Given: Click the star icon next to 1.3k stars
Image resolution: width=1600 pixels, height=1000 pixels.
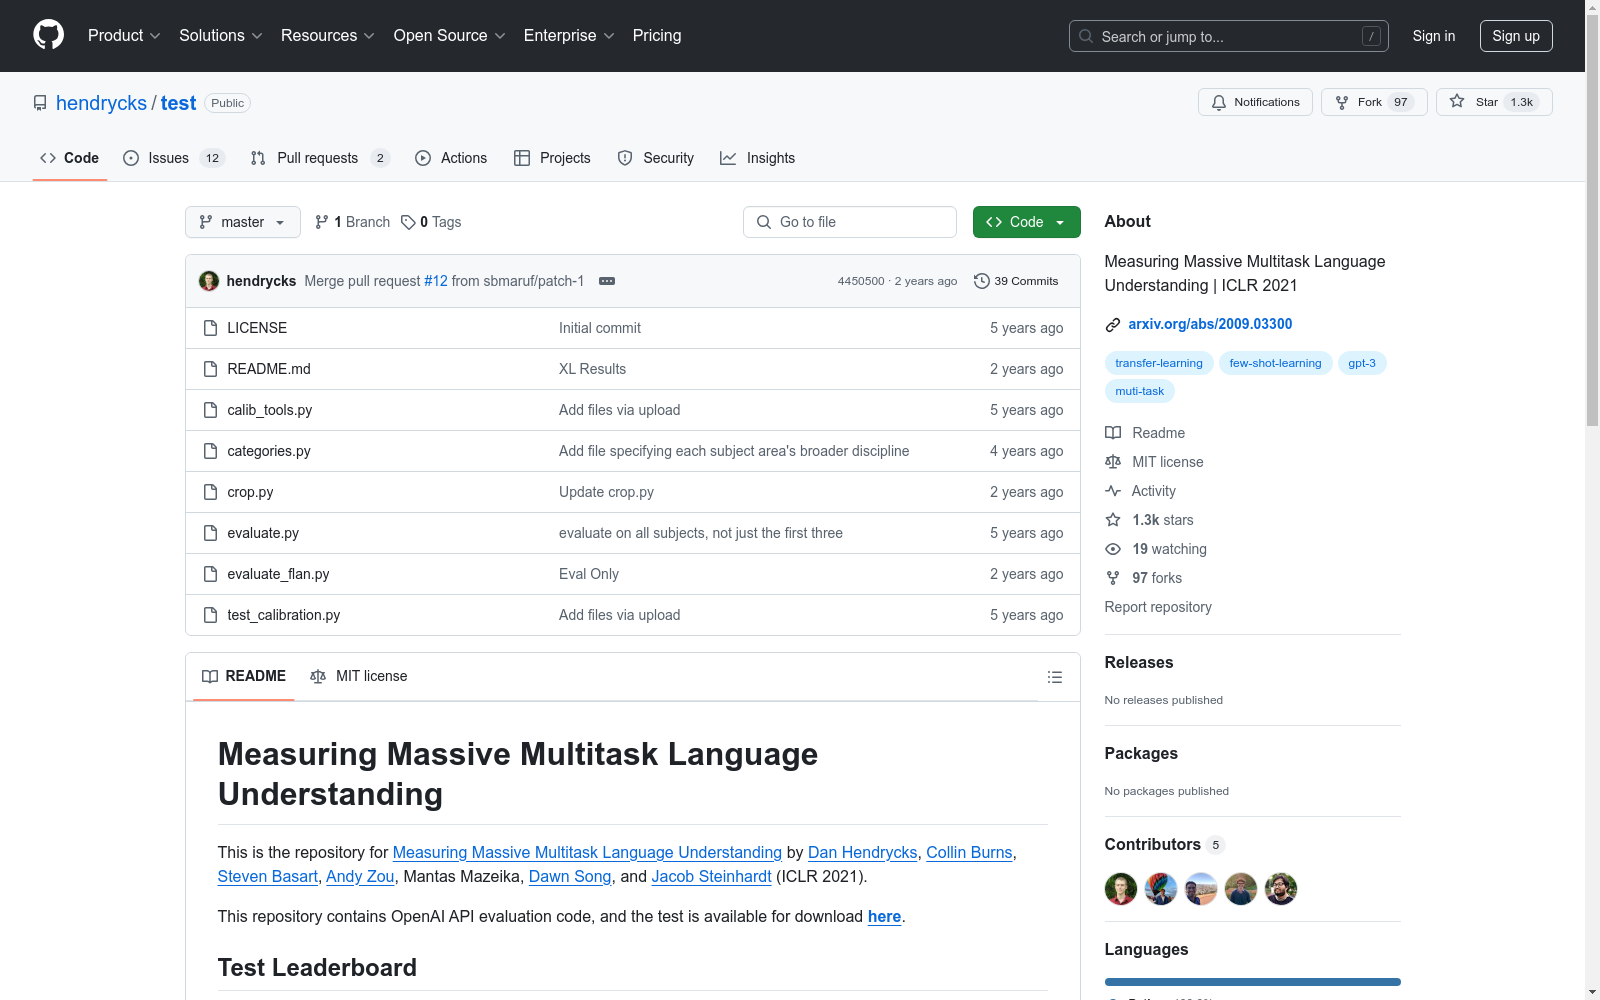Looking at the screenshot, I should pos(1113,520).
